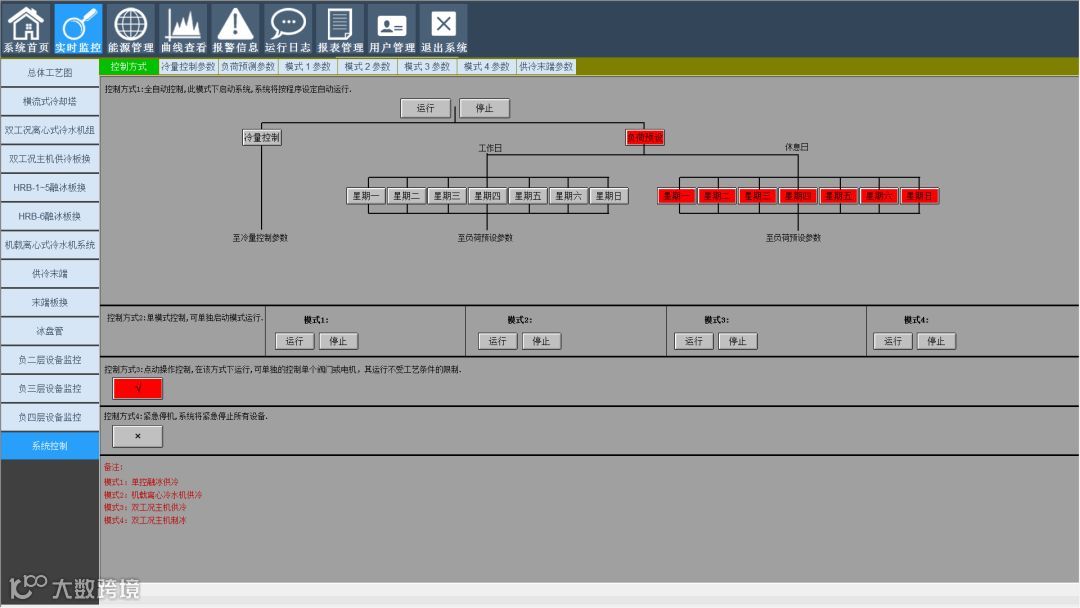Switch to 控制方式 tab
Image resolution: width=1080 pixels, height=608 pixels.
pos(129,67)
